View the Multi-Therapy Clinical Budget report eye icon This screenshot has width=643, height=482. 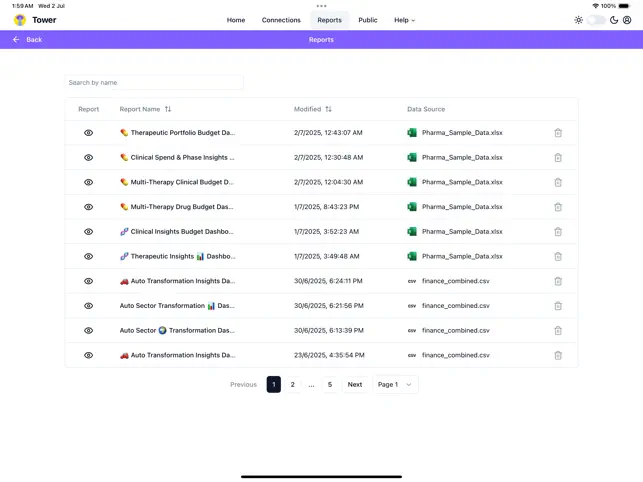click(88, 182)
